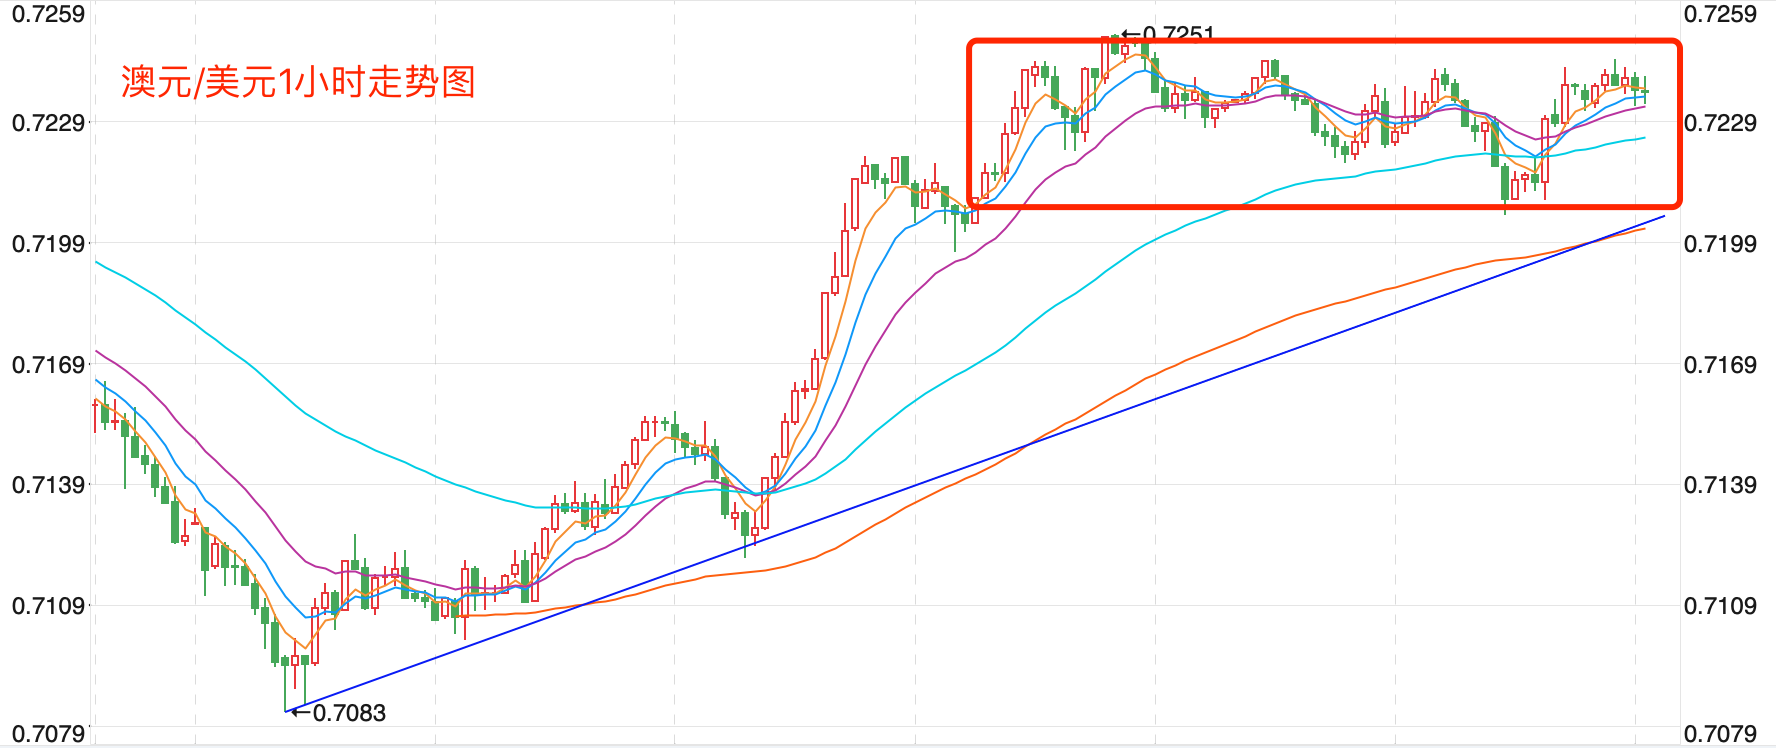Click the 0.7259 label on right axis
Viewport: 1776px width, 748px height.
1720,14
